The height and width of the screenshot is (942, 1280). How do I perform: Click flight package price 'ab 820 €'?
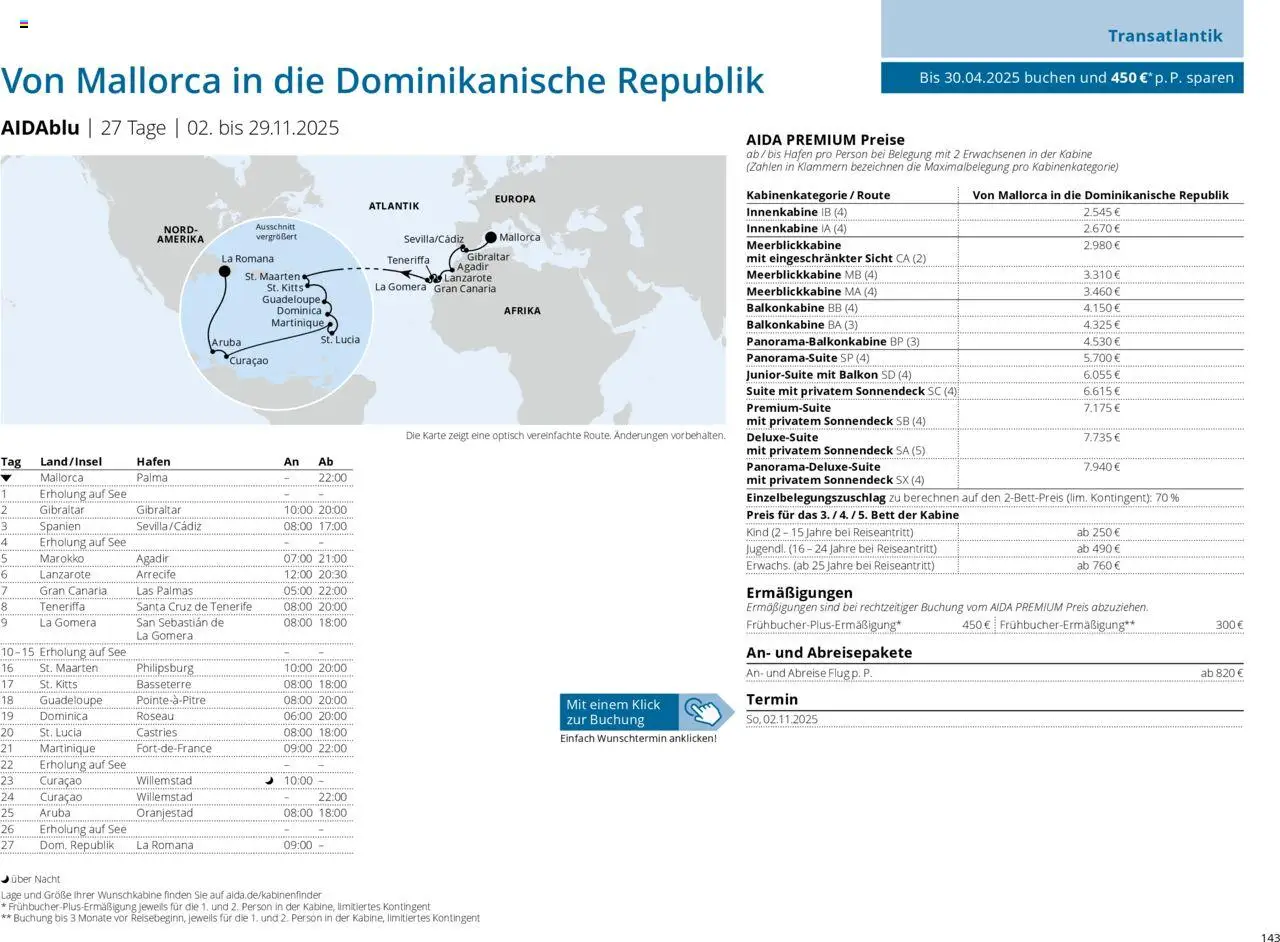(x=1221, y=673)
